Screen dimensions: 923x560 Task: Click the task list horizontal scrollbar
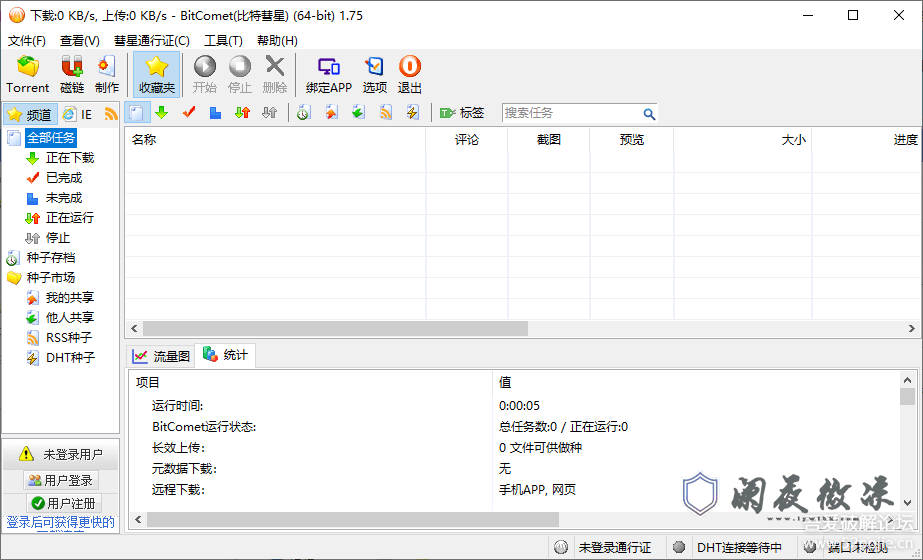335,328
